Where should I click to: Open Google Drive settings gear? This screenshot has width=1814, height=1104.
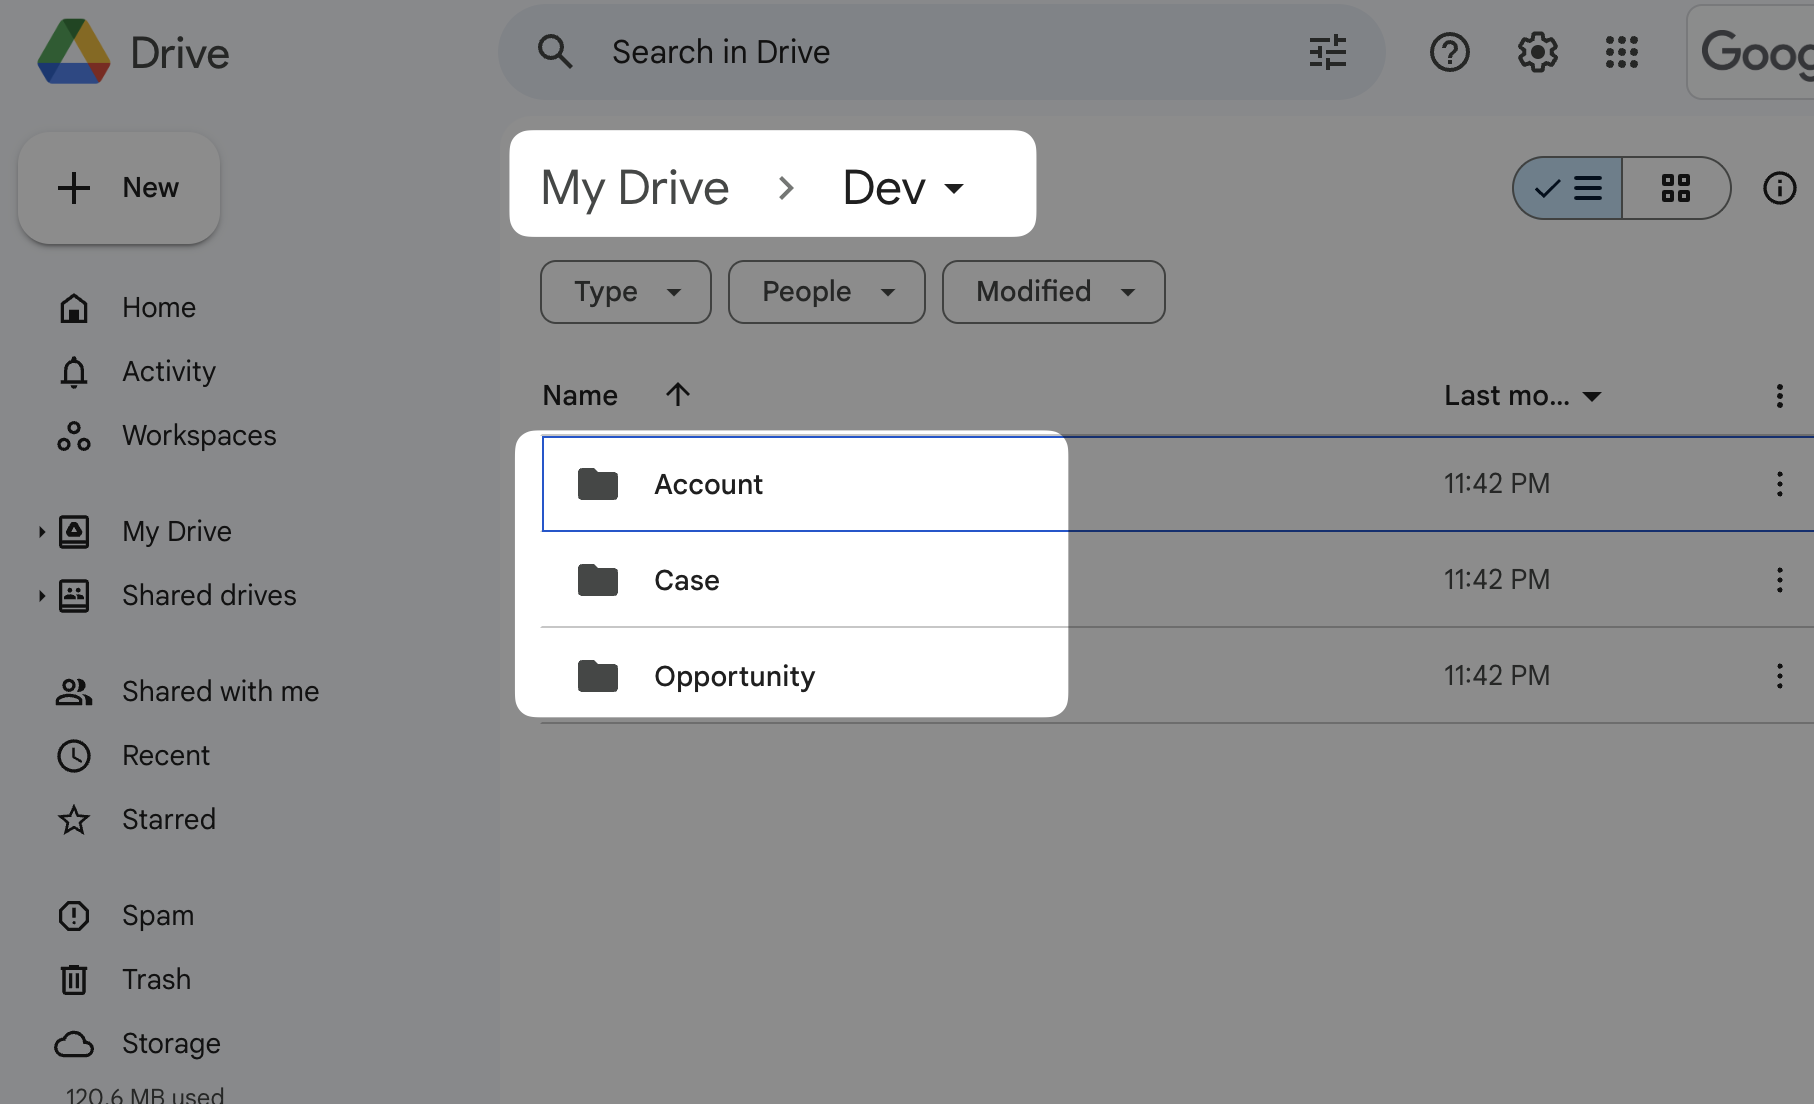coord(1537,52)
